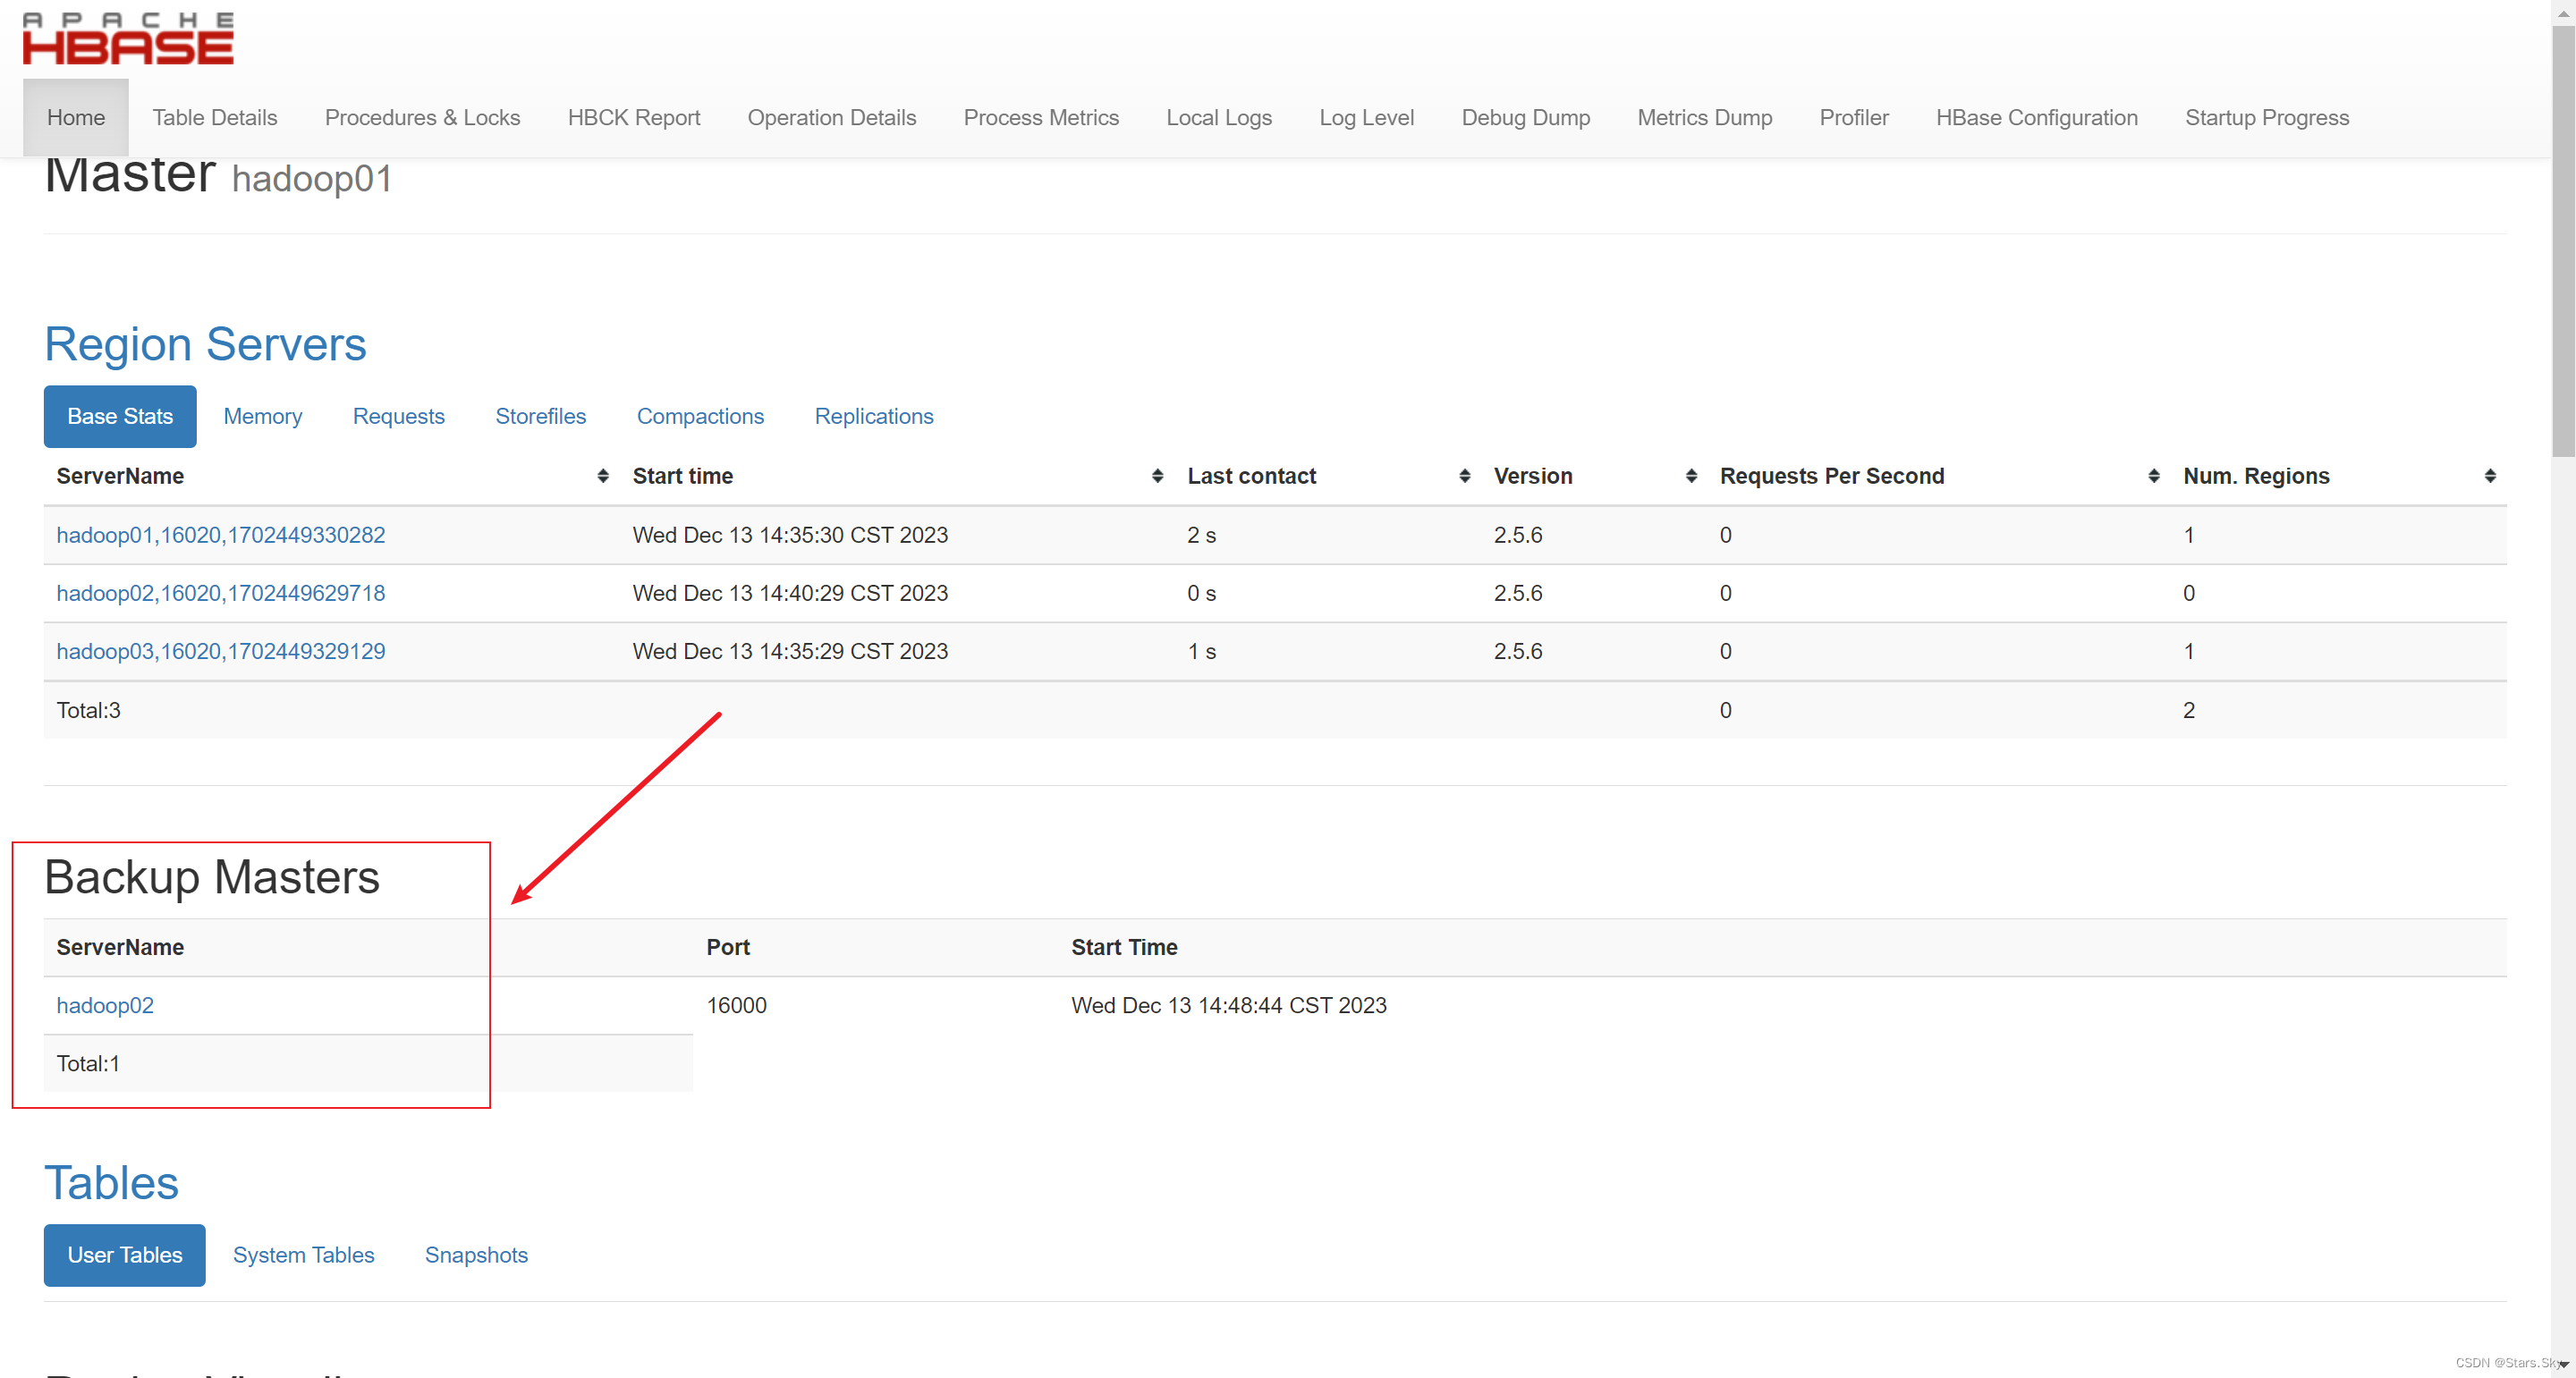Click hadoop03,16020 region server link
Viewport: 2576px width, 1378px height.
pos(220,651)
